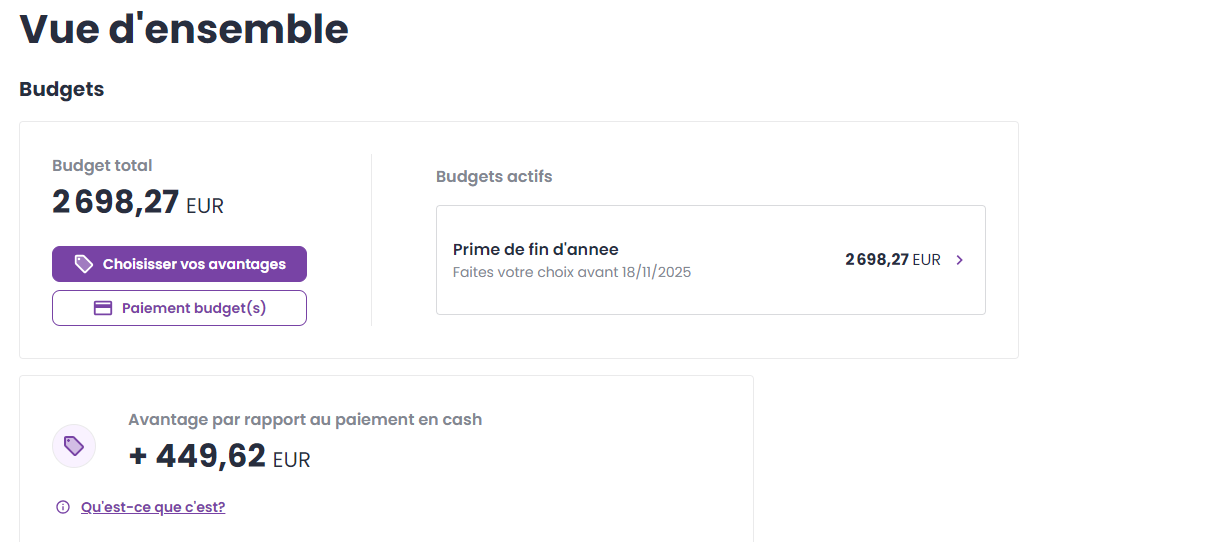Follow the Qu'est-ce que c'est? link
This screenshot has height=542, width=1232.
(x=153, y=507)
